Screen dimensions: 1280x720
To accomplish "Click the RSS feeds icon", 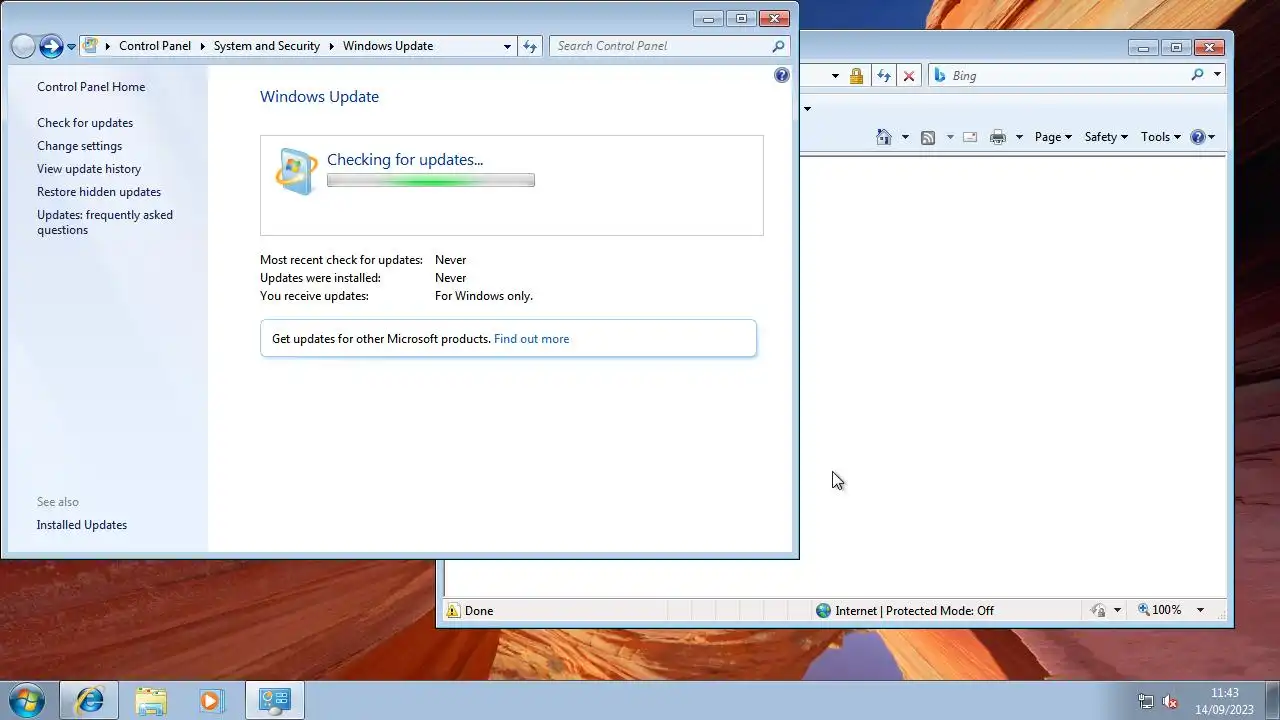I will click(928, 137).
